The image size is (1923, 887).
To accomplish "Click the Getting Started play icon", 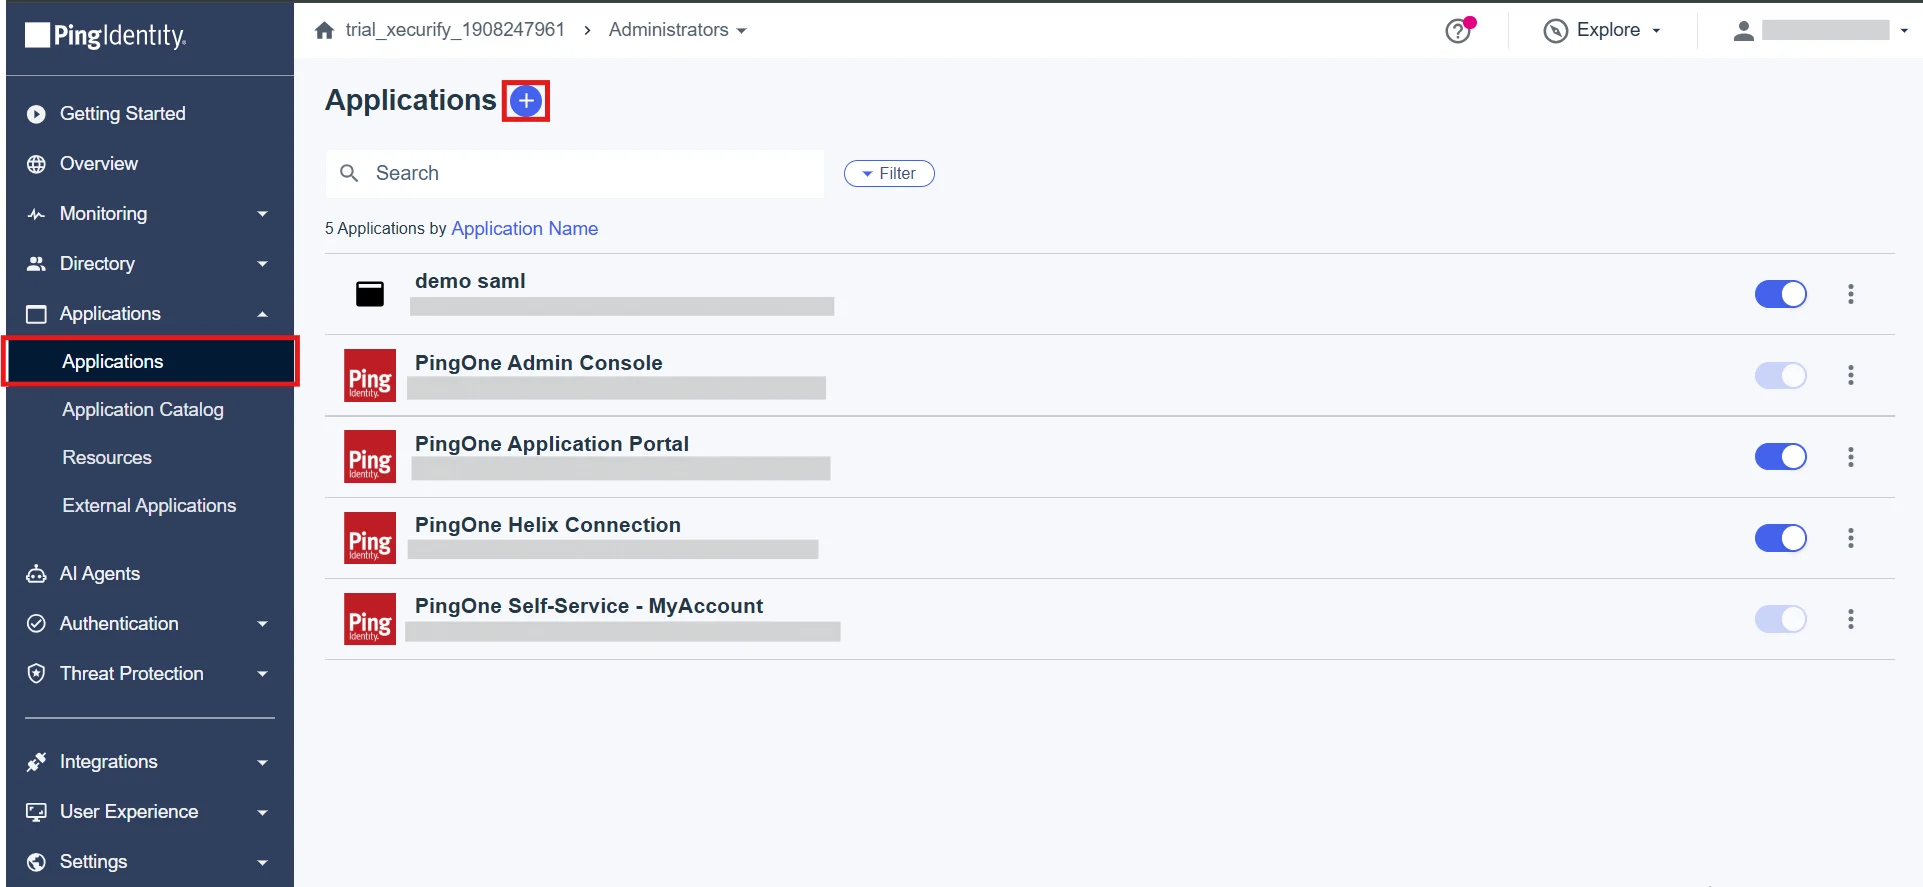I will (36, 114).
